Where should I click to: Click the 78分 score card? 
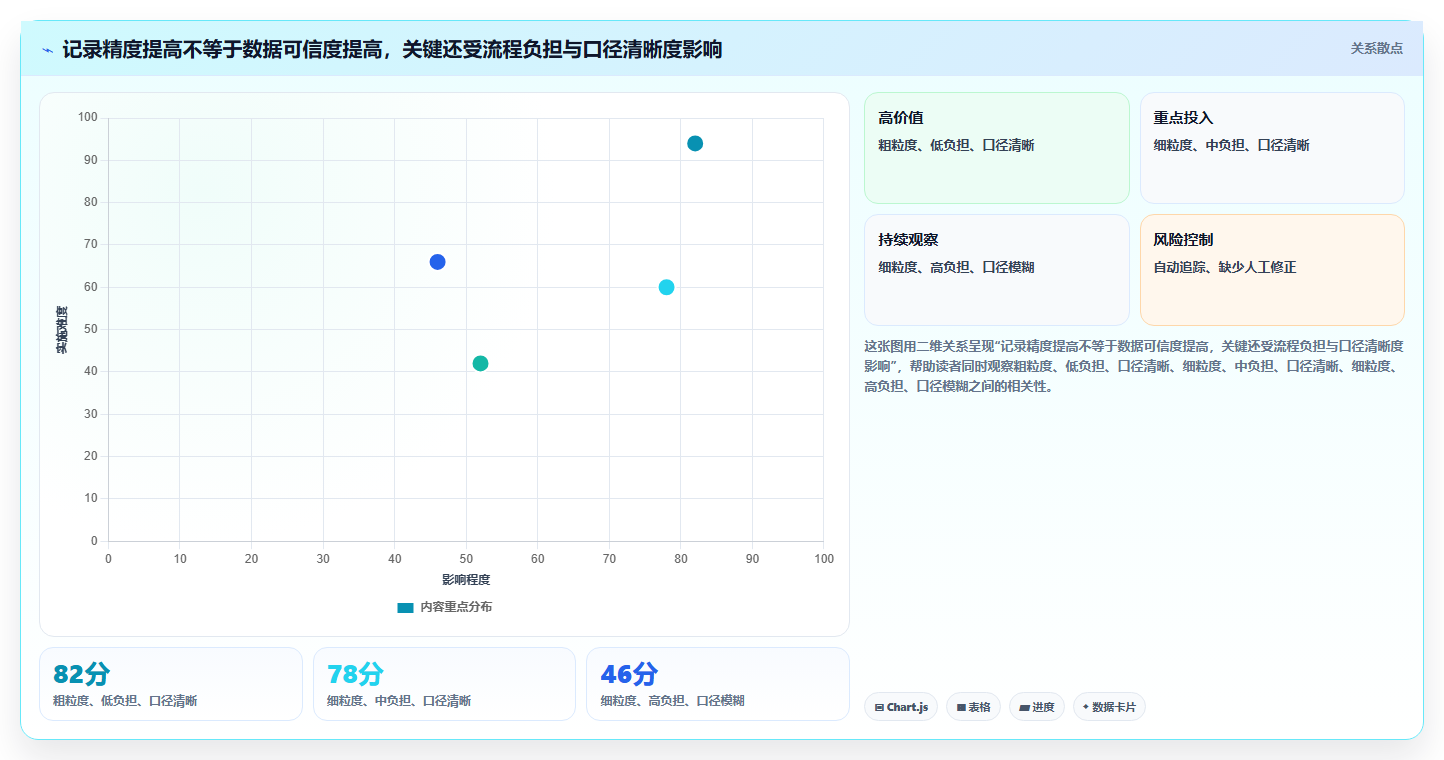(444, 684)
